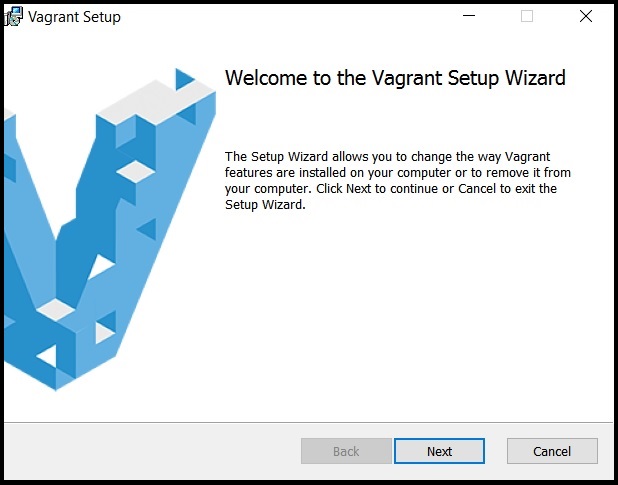Viewport: 618px width, 485px height.
Task: Click the dark blue triangle atop the Vagrant logo
Action: point(183,79)
